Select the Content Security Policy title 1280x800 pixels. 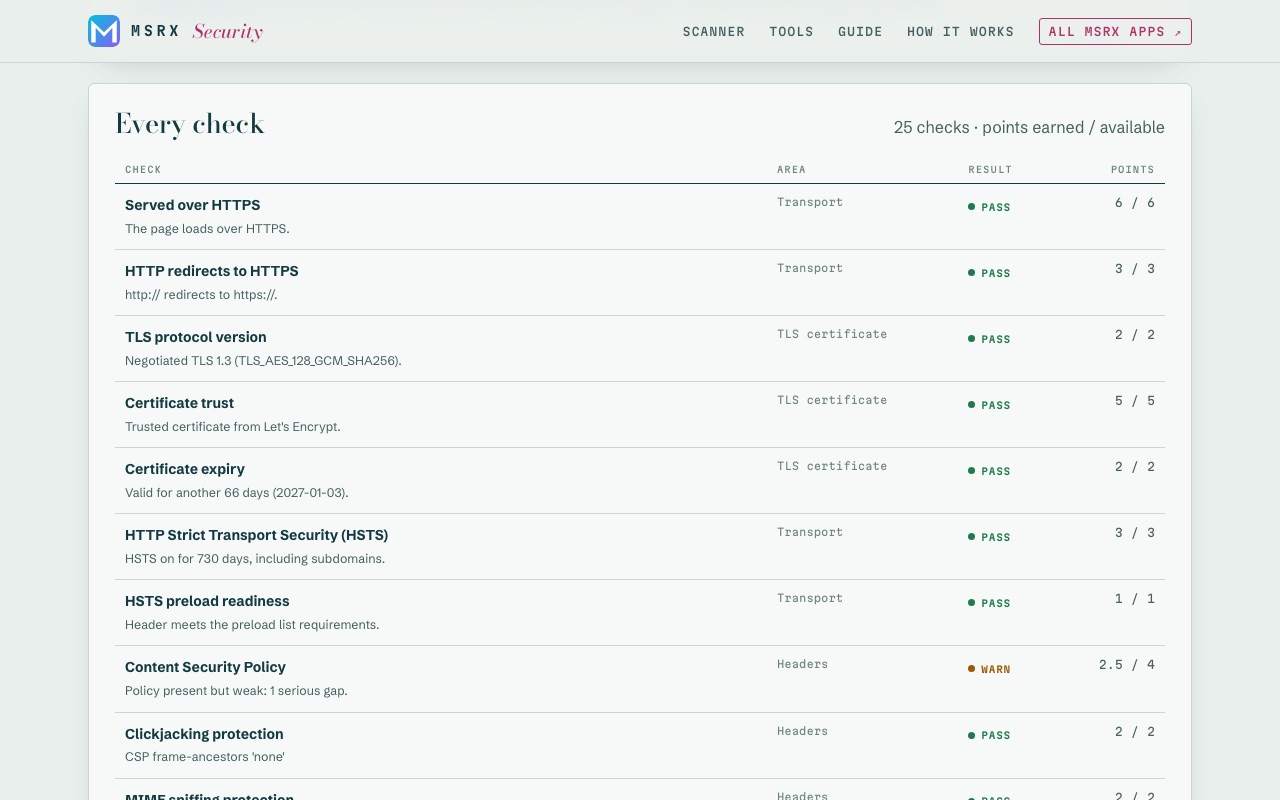click(x=205, y=667)
